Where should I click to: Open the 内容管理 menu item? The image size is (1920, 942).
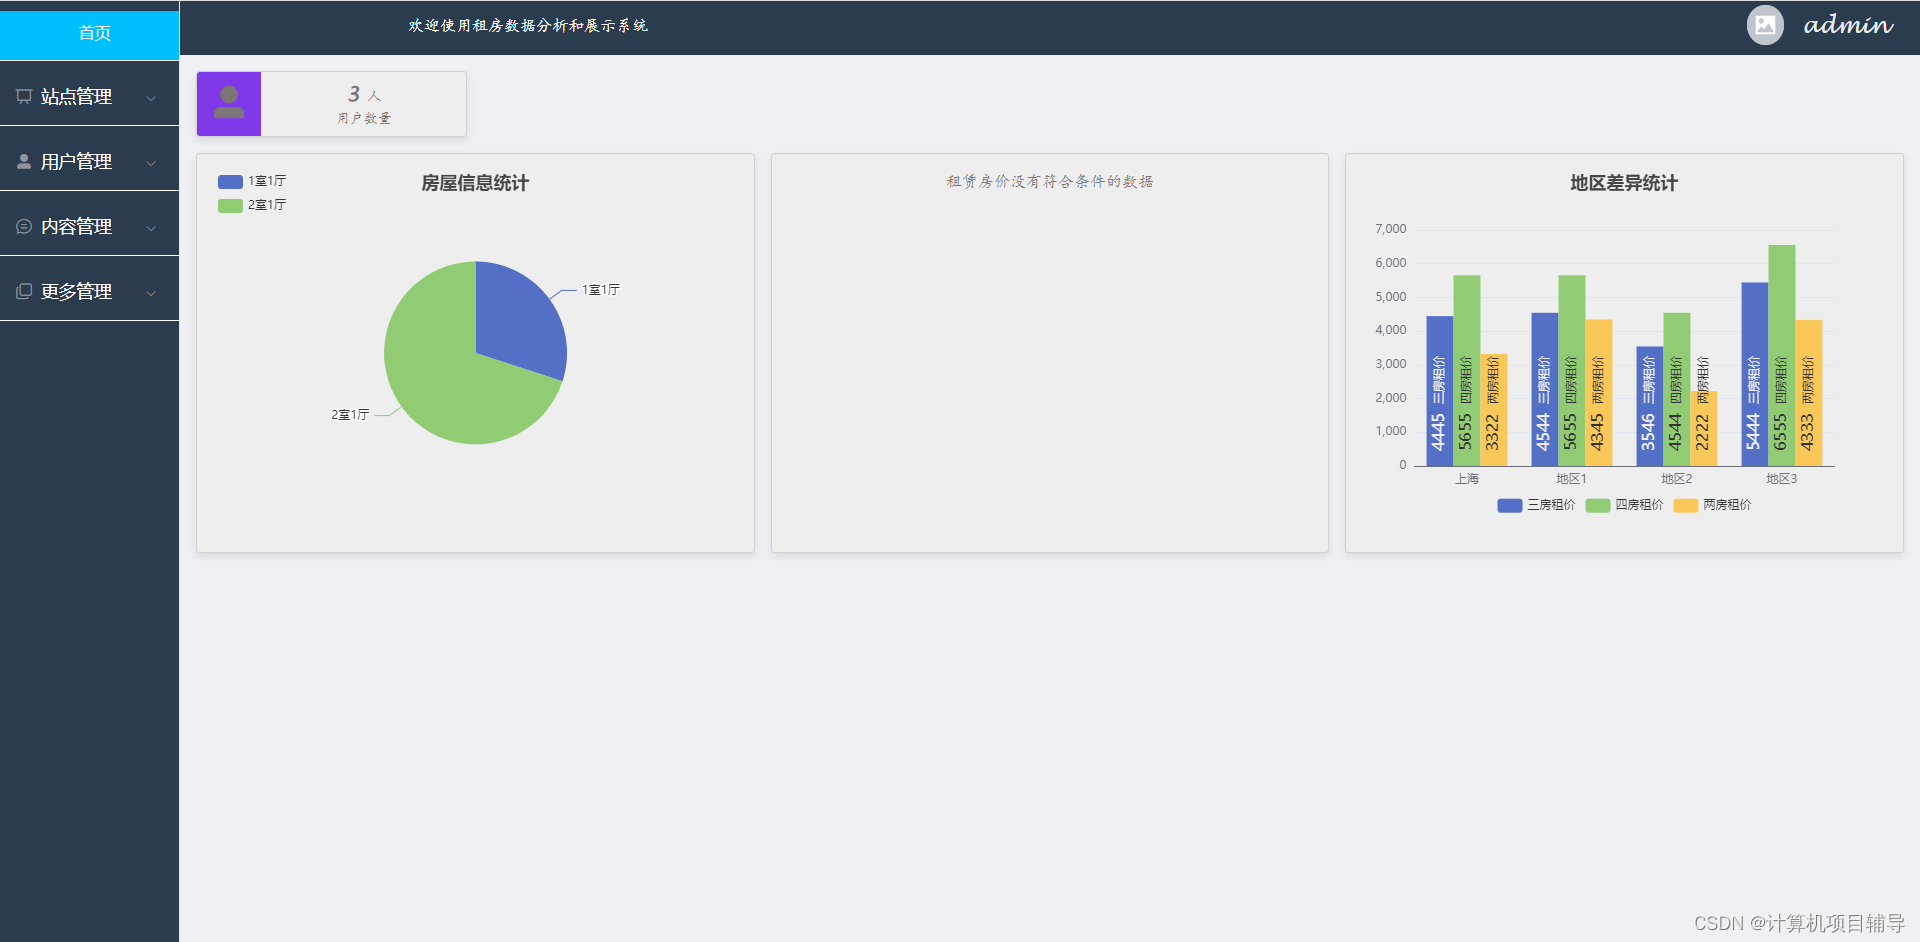tap(90, 226)
